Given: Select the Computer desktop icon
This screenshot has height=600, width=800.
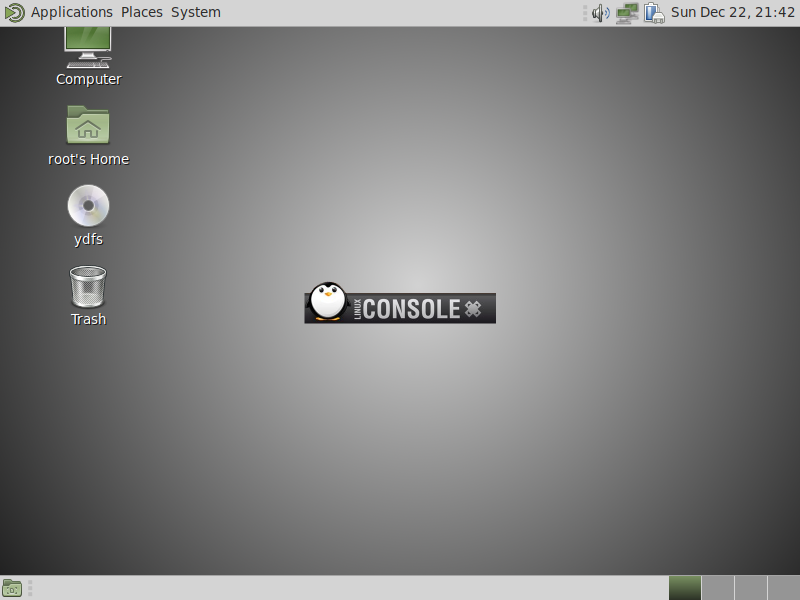Looking at the screenshot, I should click(x=88, y=47).
